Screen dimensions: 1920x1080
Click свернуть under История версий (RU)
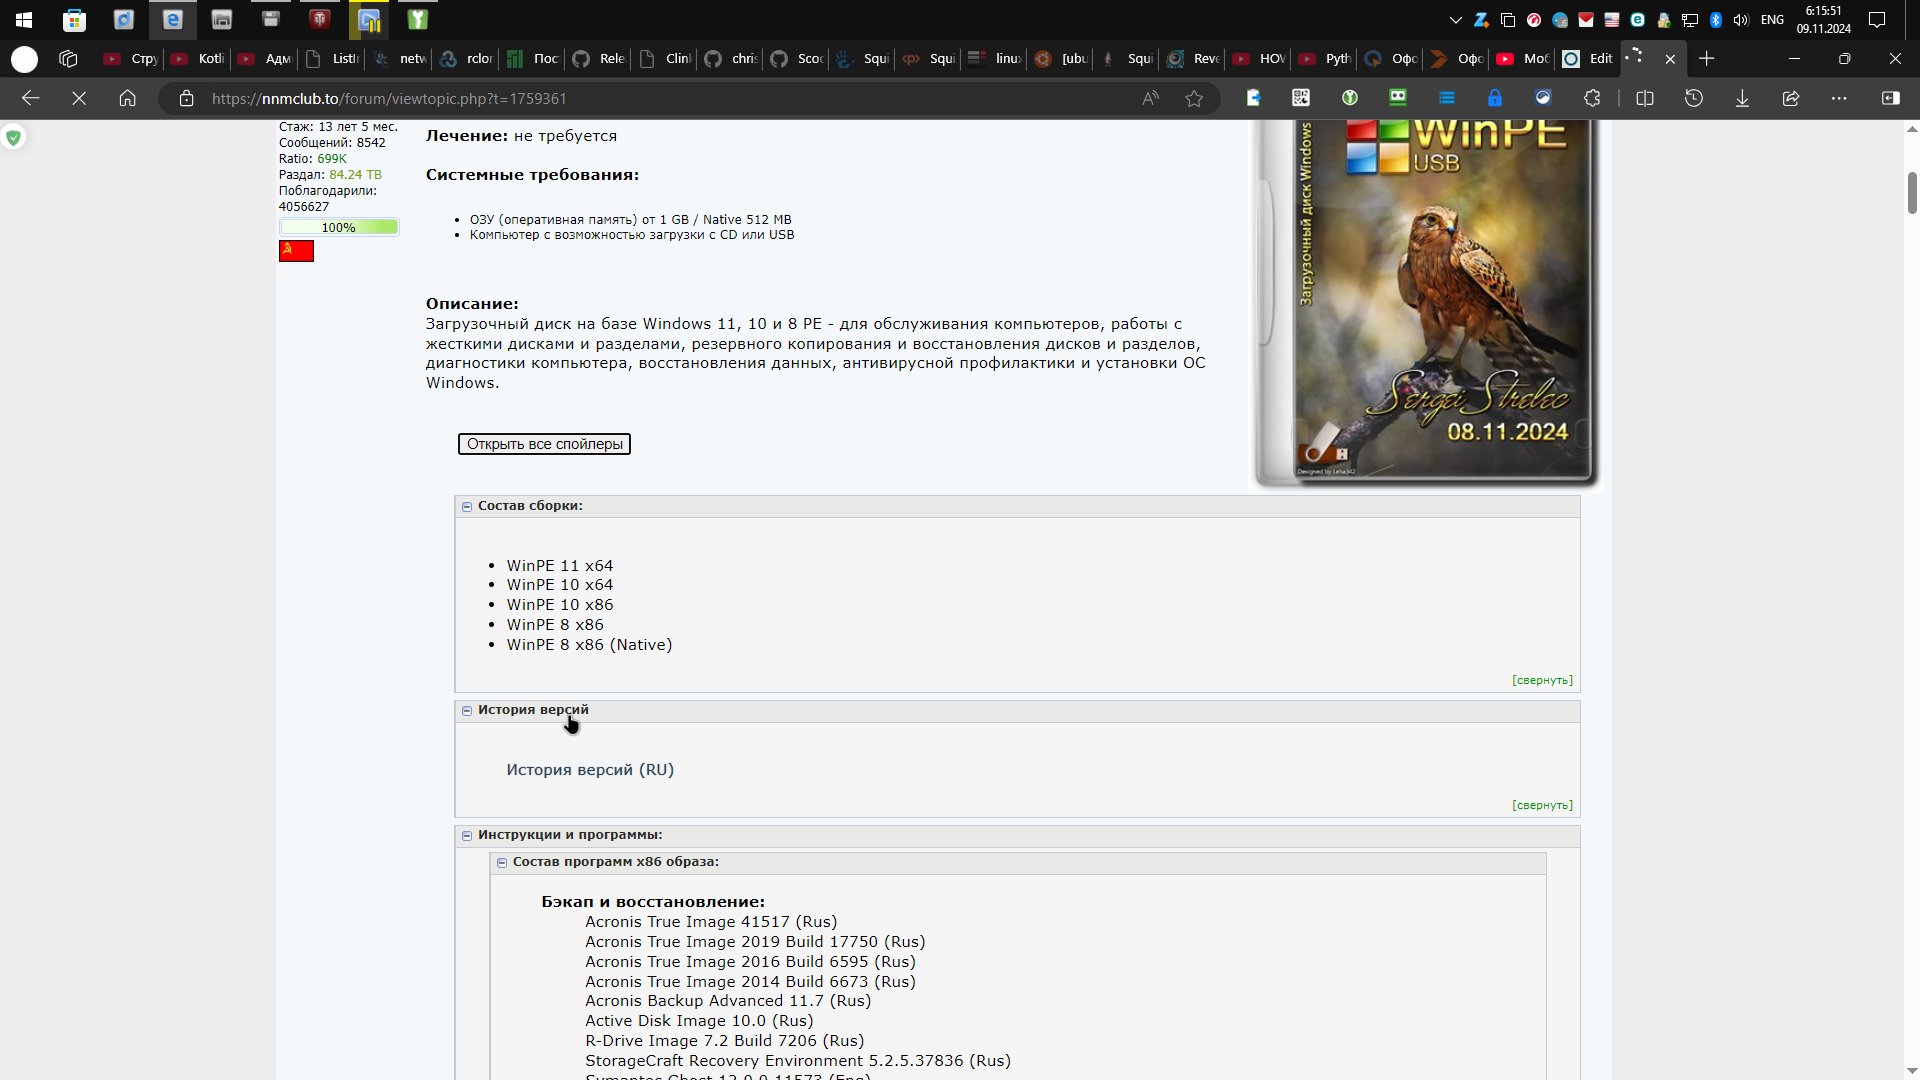[x=1542, y=805]
